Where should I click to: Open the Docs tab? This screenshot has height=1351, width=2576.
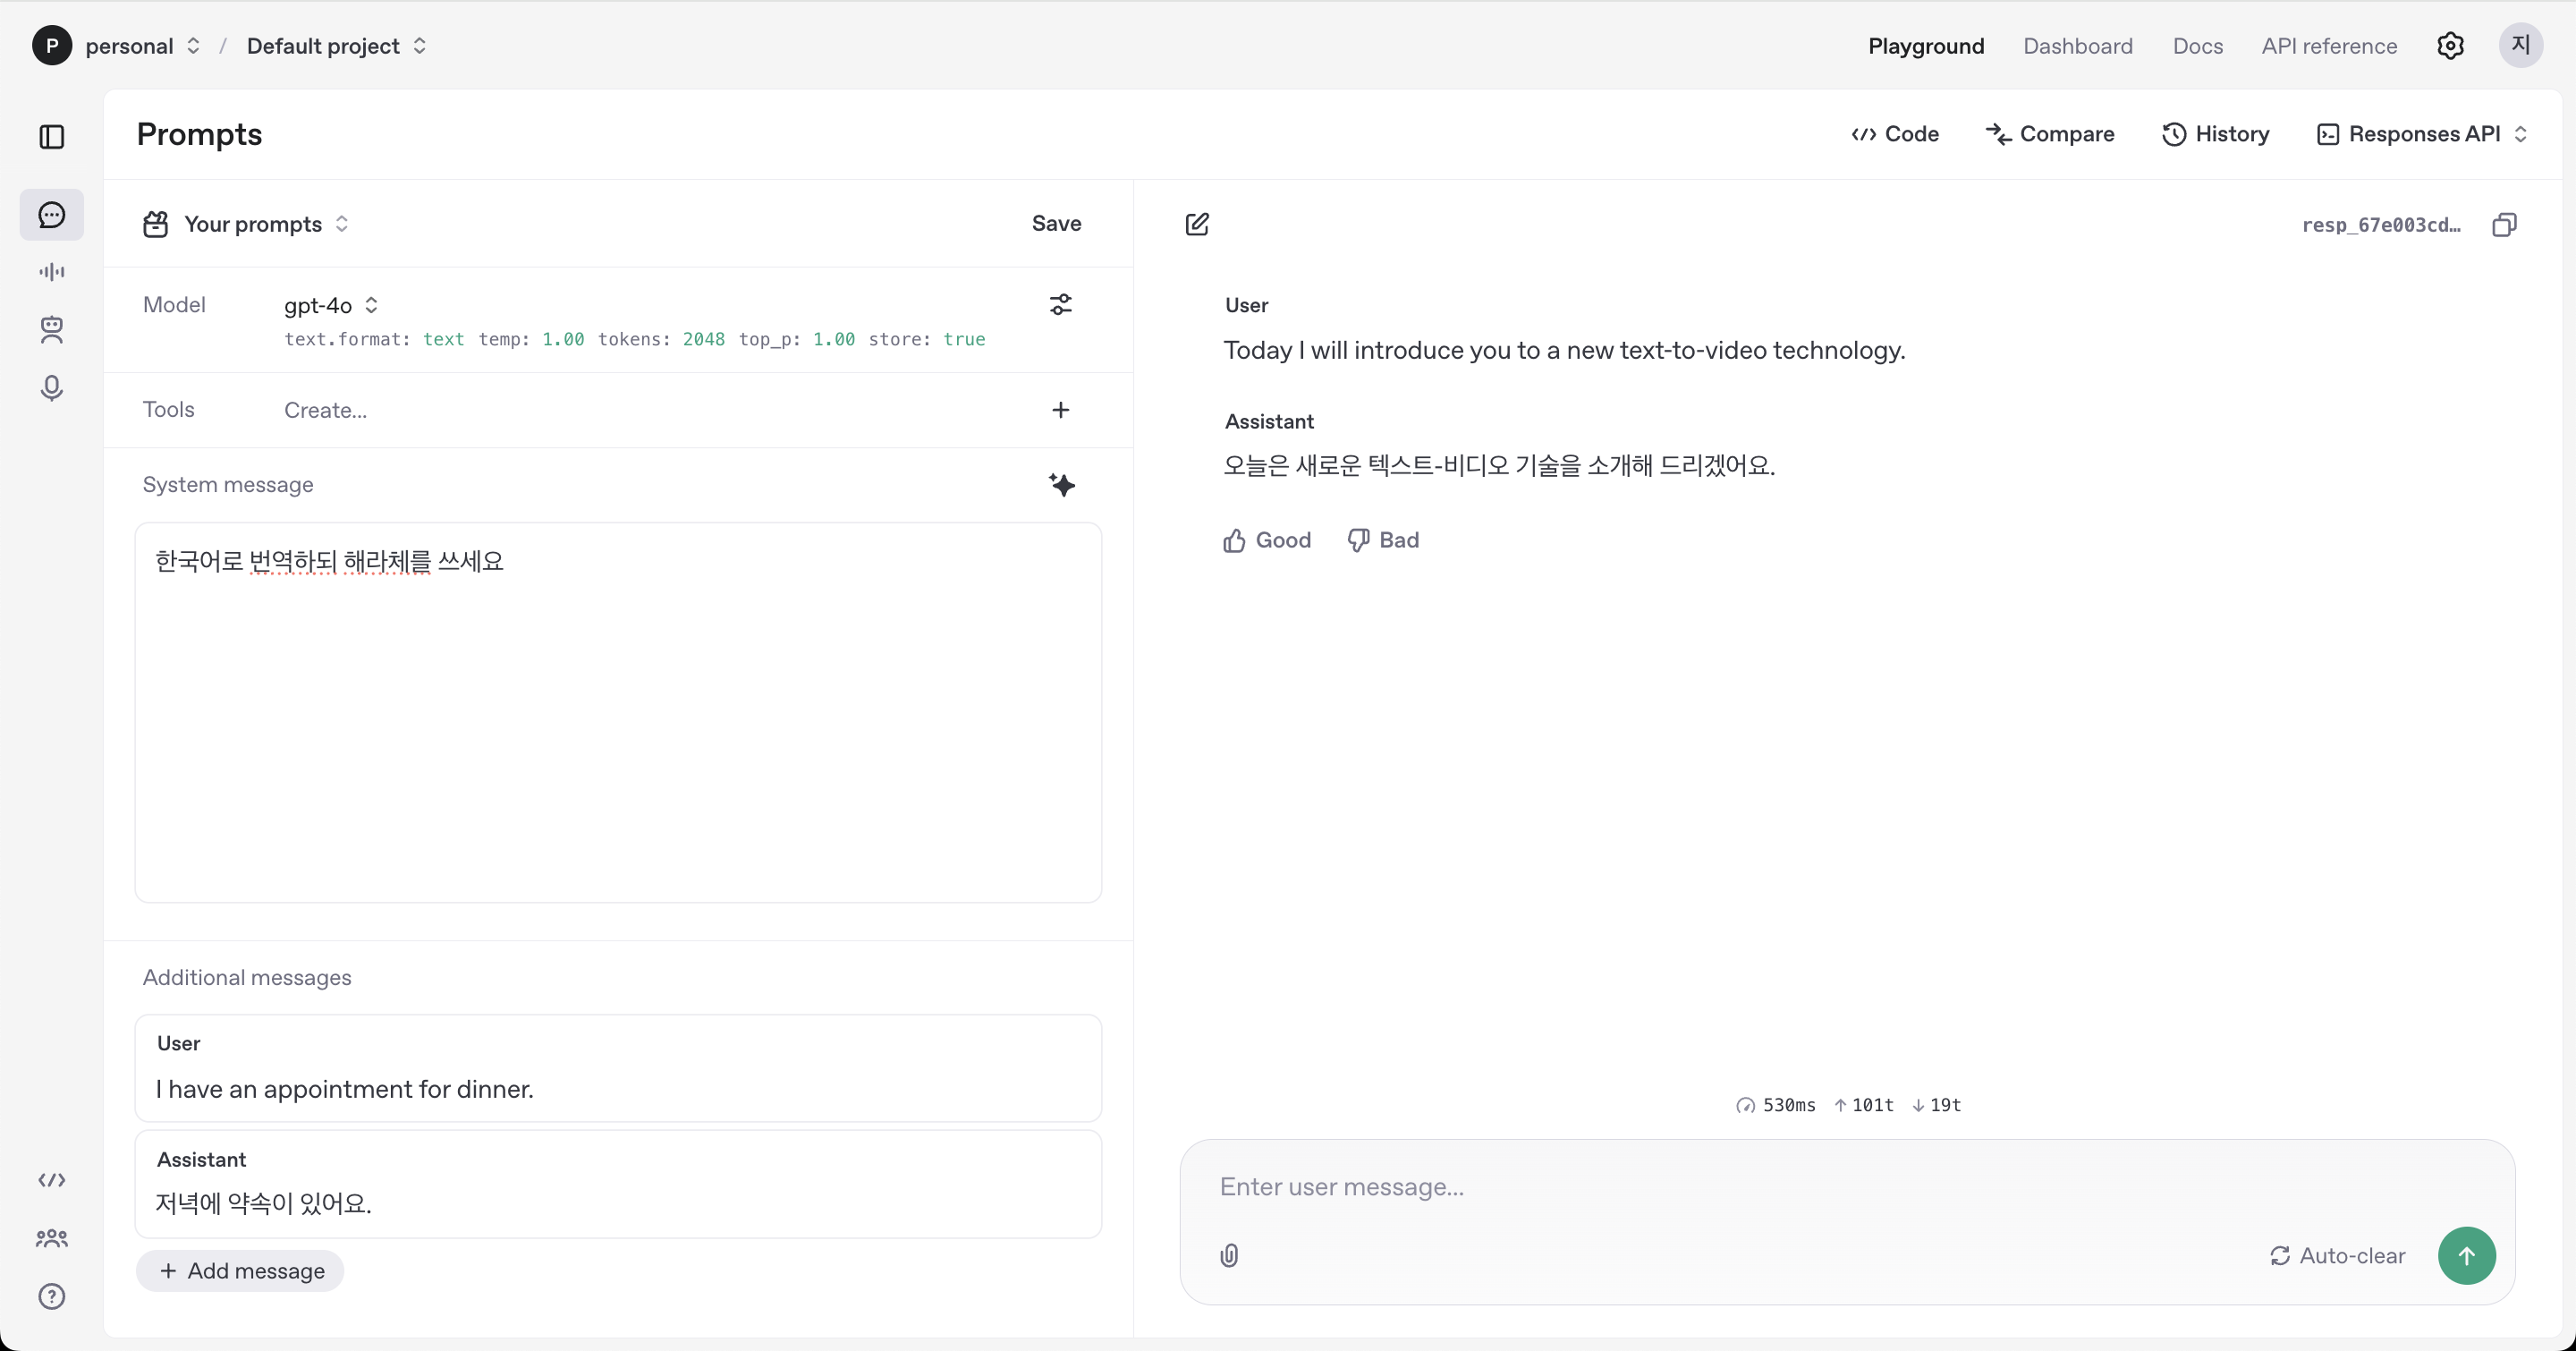click(x=2197, y=46)
